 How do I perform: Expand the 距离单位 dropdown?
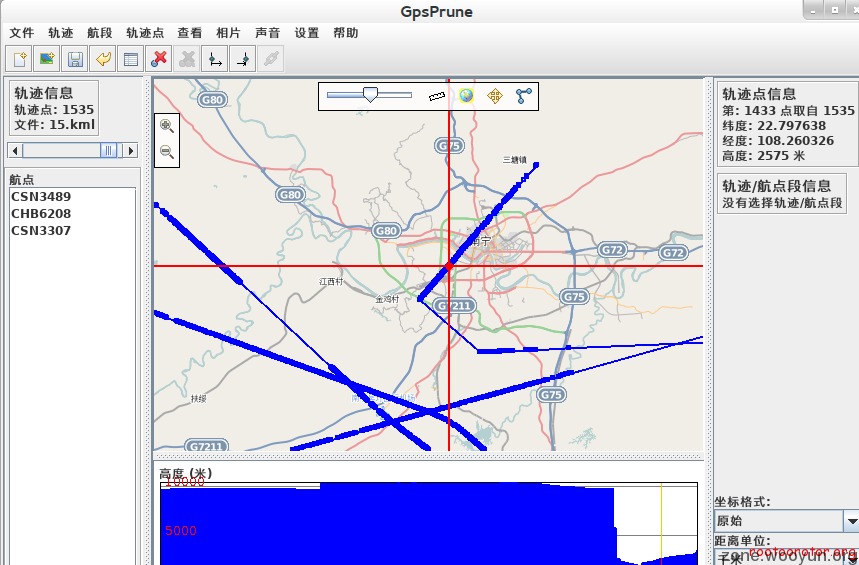tap(851, 556)
